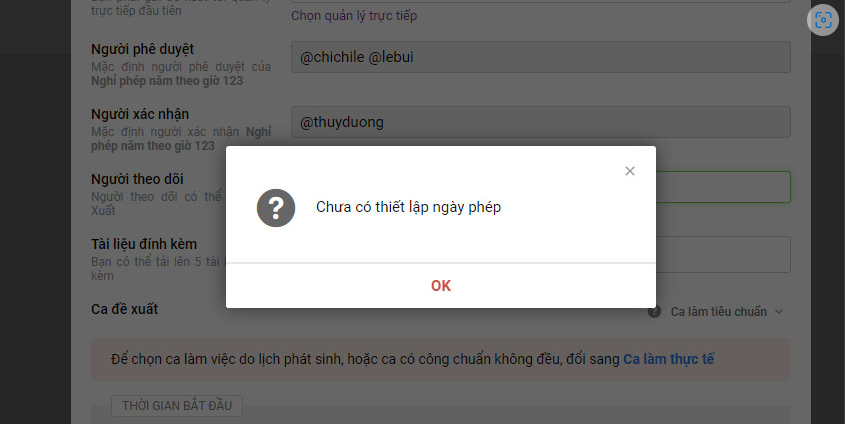Click the Người phê duyệt field with @chichile
The width and height of the screenshot is (845, 424).
click(541, 57)
